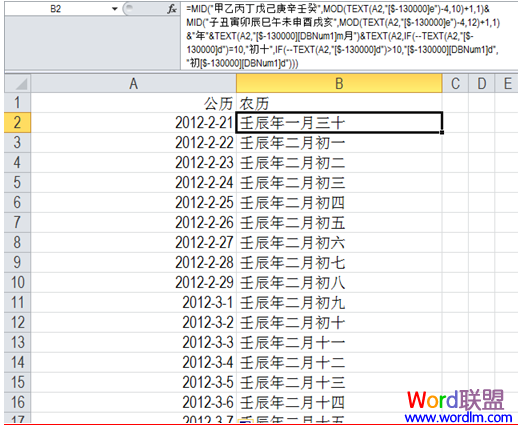
Task: Click cell 壬辰年二月初九
Action: coord(339,303)
